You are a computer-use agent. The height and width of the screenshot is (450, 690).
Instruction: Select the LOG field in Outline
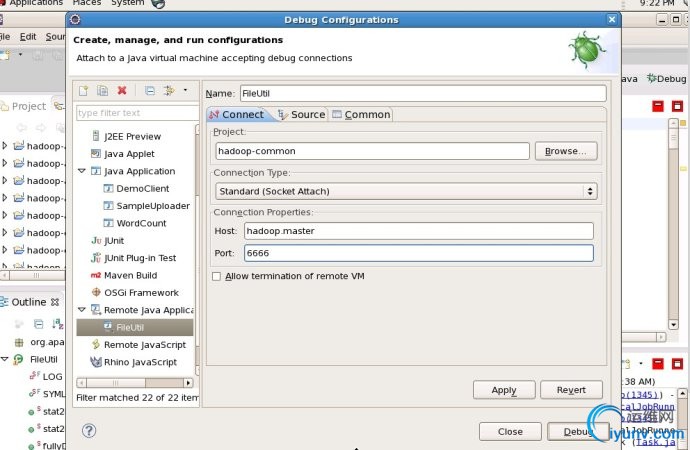(46, 377)
